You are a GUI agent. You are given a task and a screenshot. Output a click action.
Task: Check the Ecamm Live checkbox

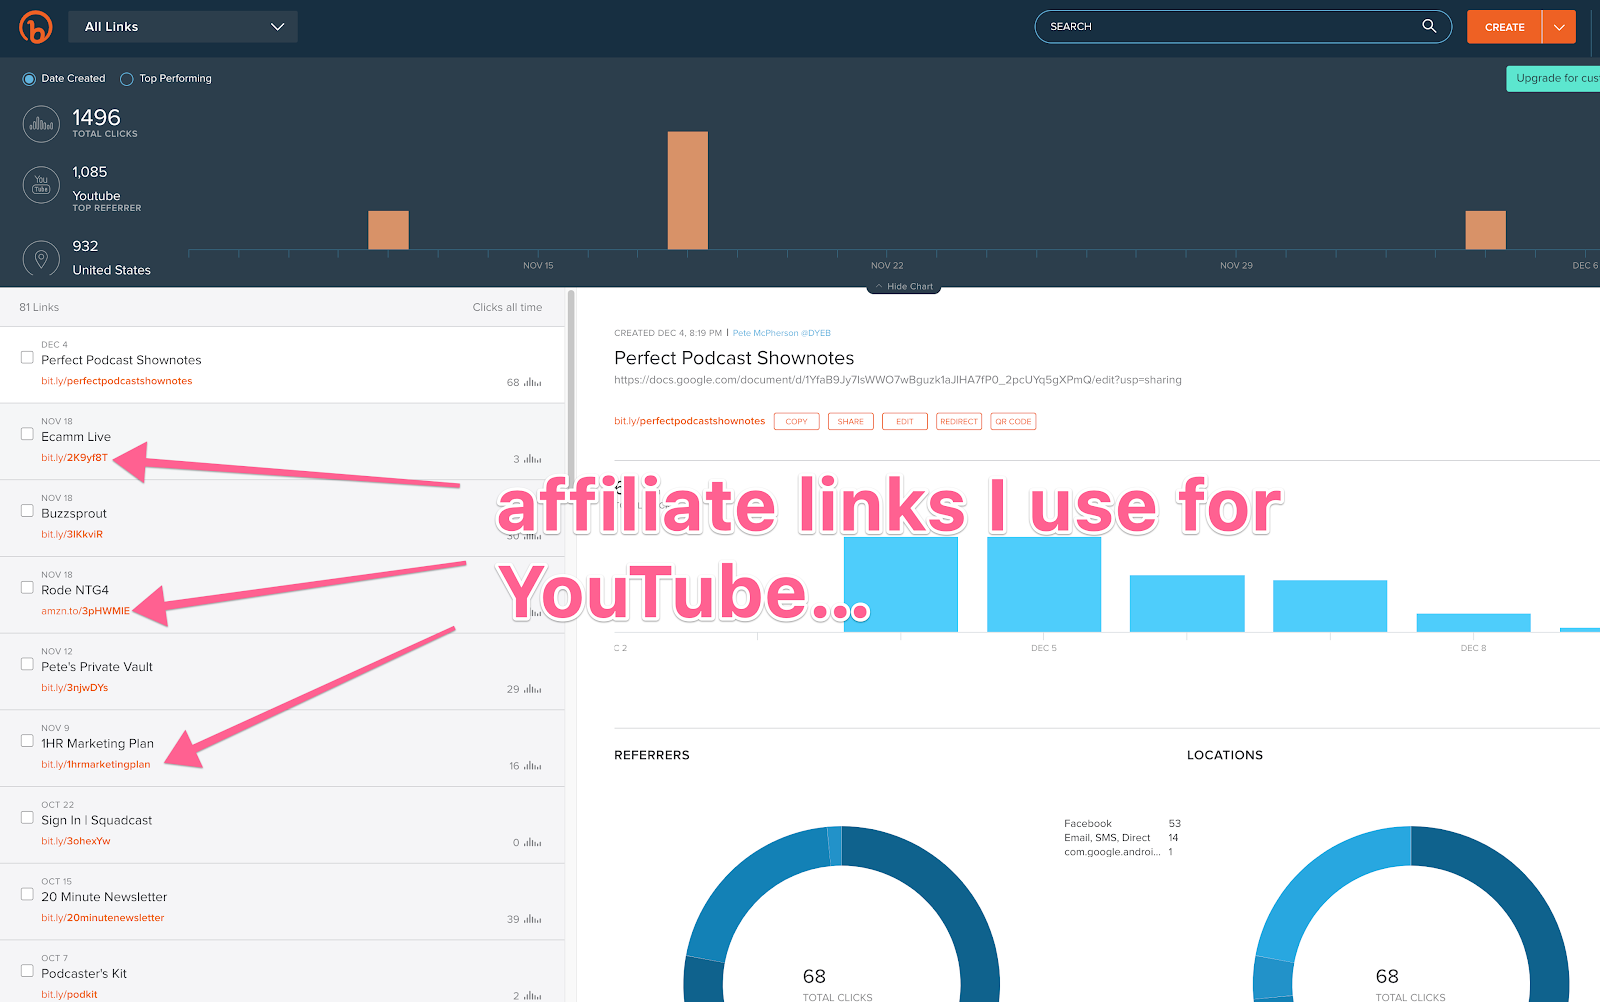pyautogui.click(x=27, y=434)
